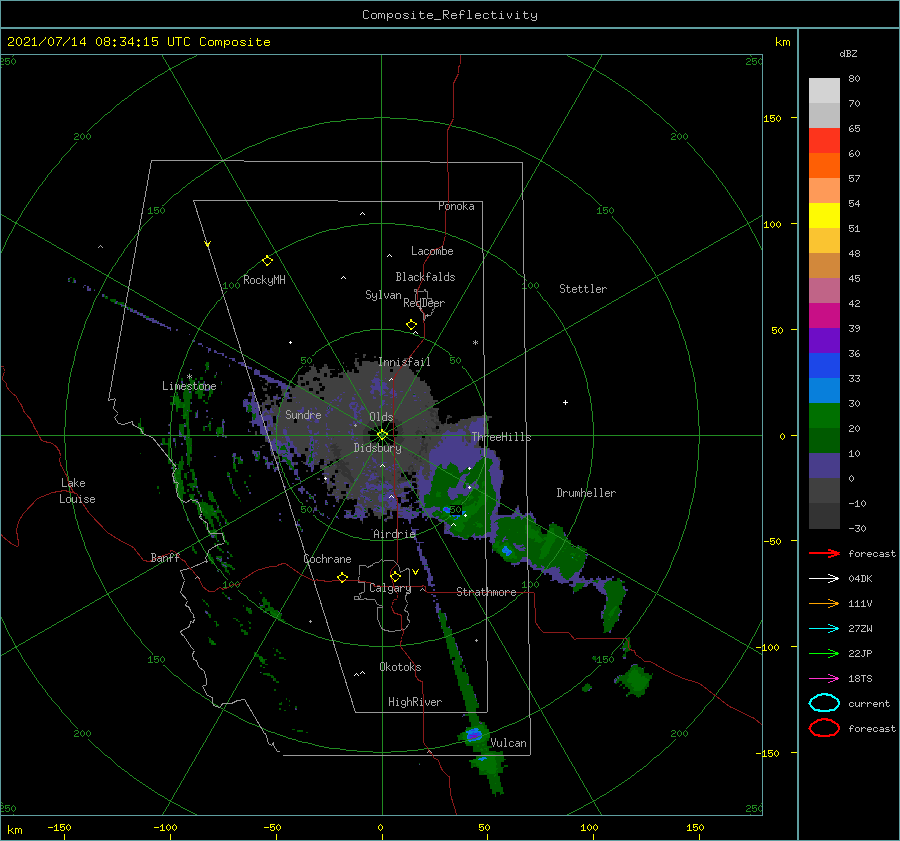Click the Cochrane town label
This screenshot has width=900, height=841.
pyautogui.click(x=327, y=559)
